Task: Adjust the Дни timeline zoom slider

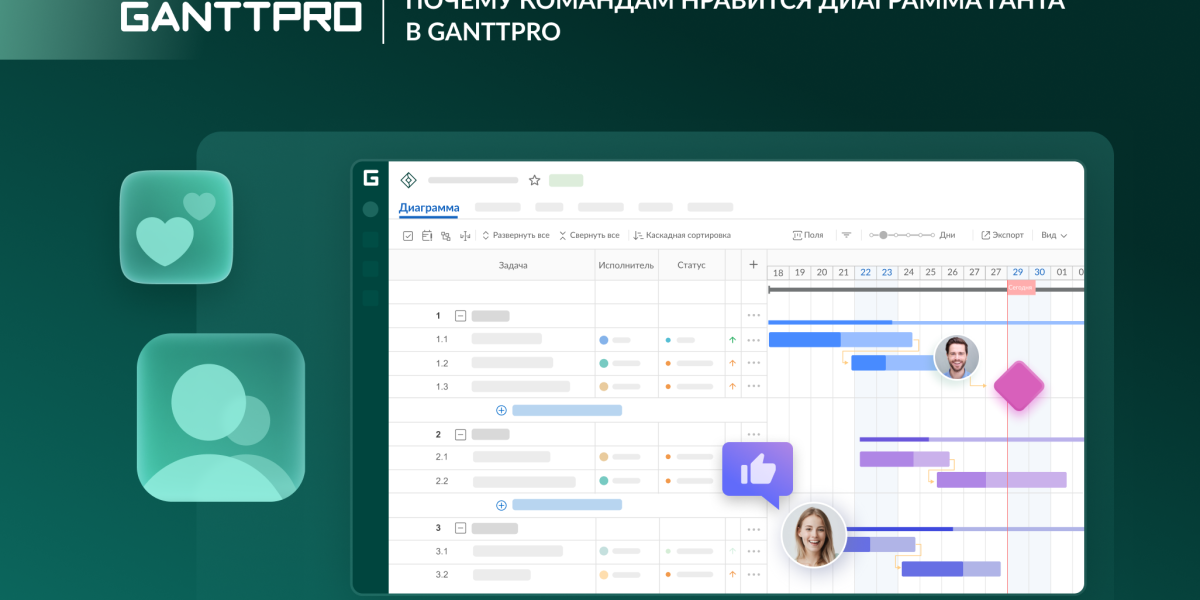Action: tap(882, 234)
